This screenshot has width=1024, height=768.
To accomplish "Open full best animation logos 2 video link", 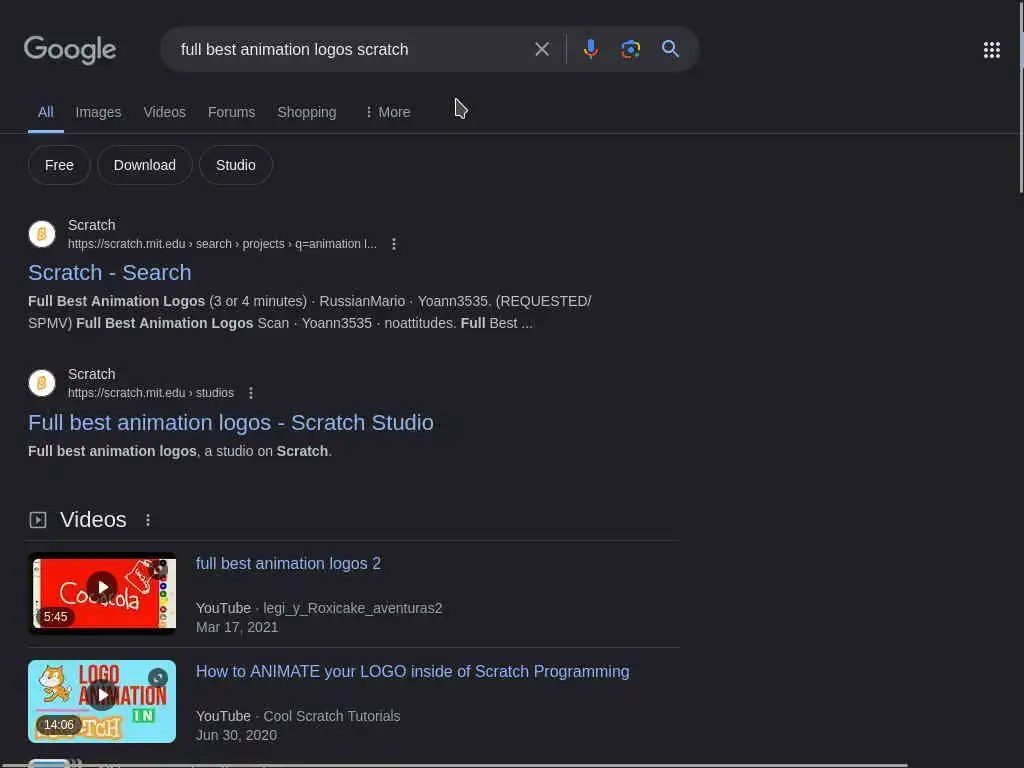I will [x=288, y=564].
